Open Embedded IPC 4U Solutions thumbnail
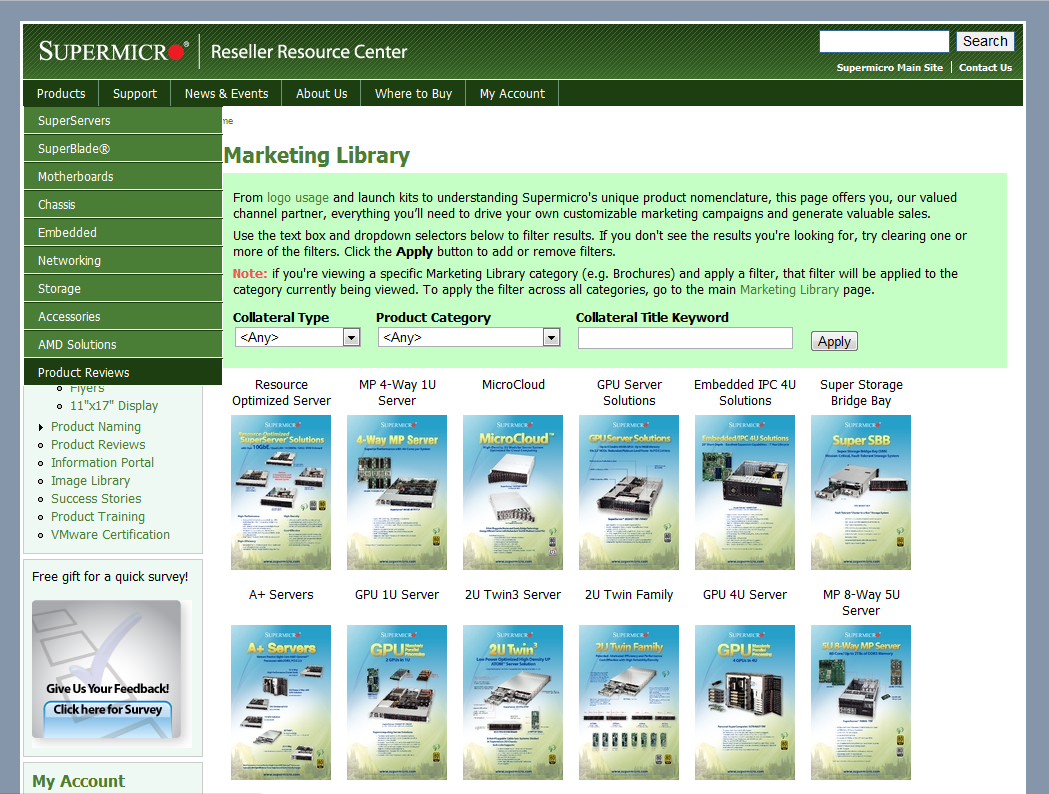 click(745, 492)
